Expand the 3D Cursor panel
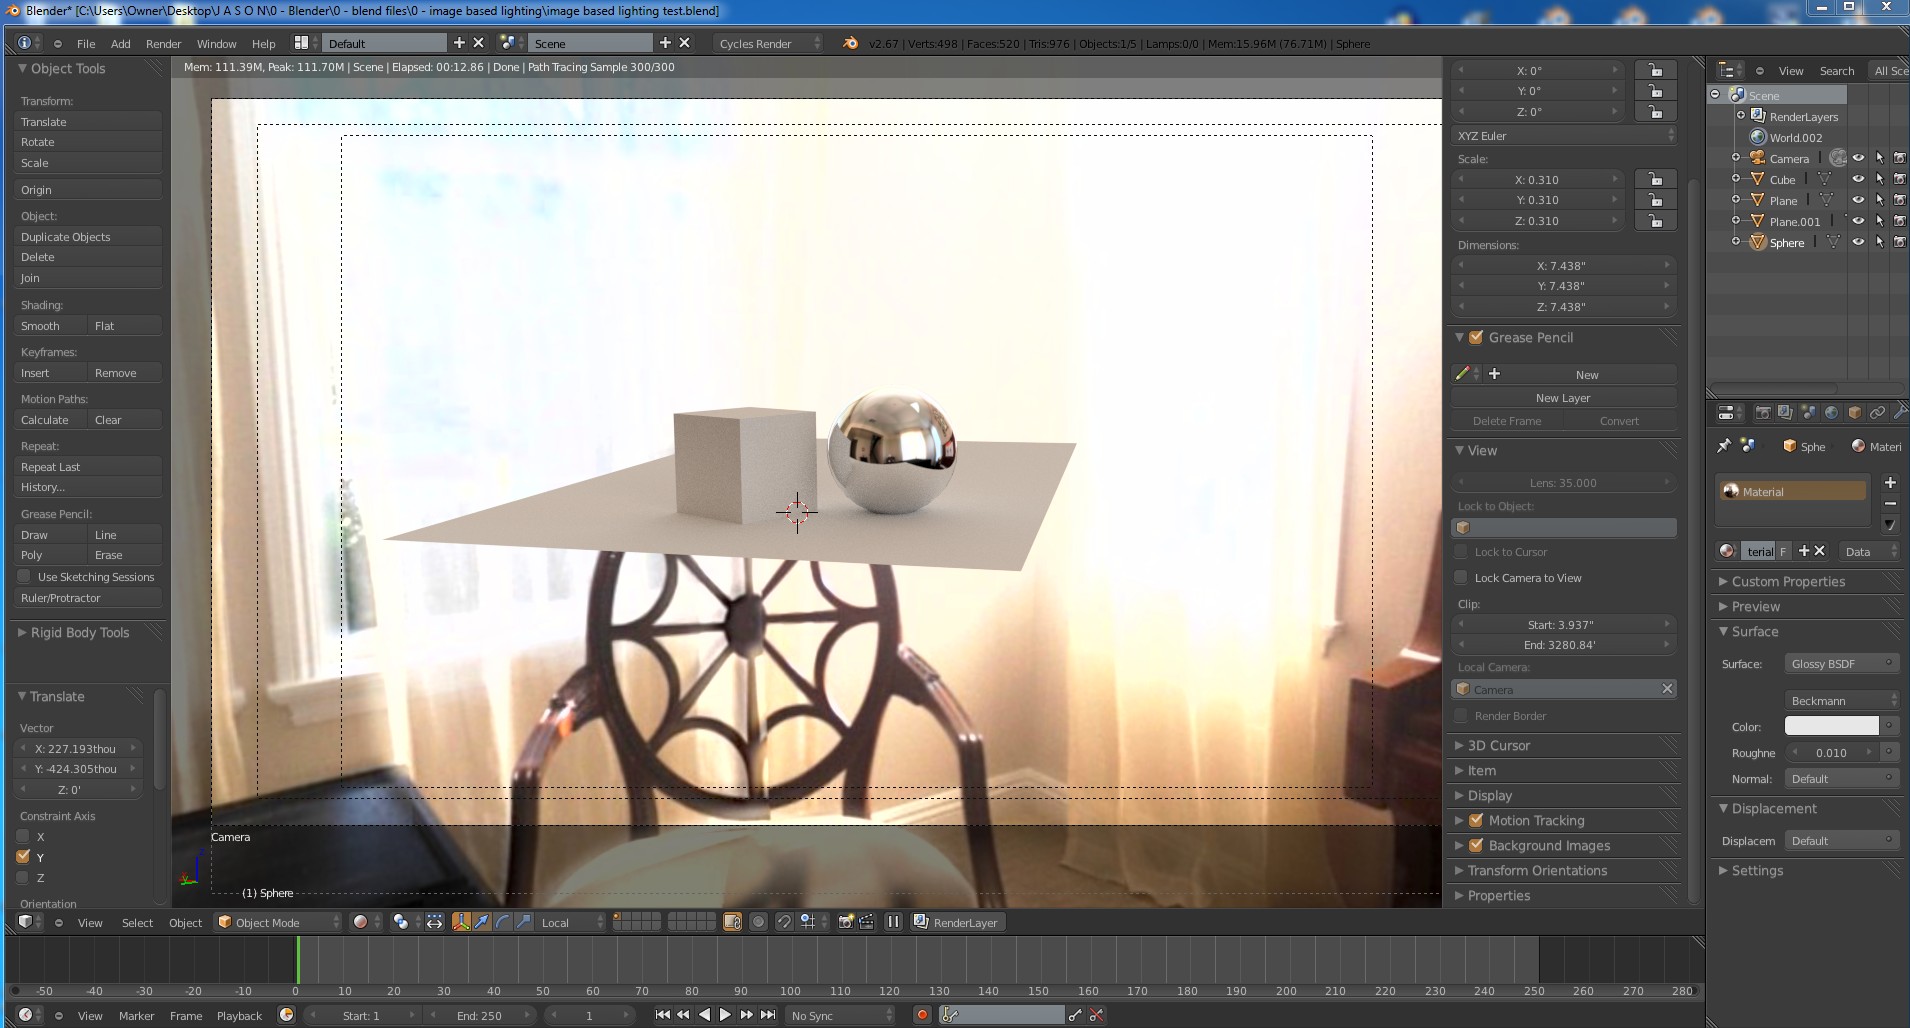The width and height of the screenshot is (1910, 1028). tap(1498, 746)
